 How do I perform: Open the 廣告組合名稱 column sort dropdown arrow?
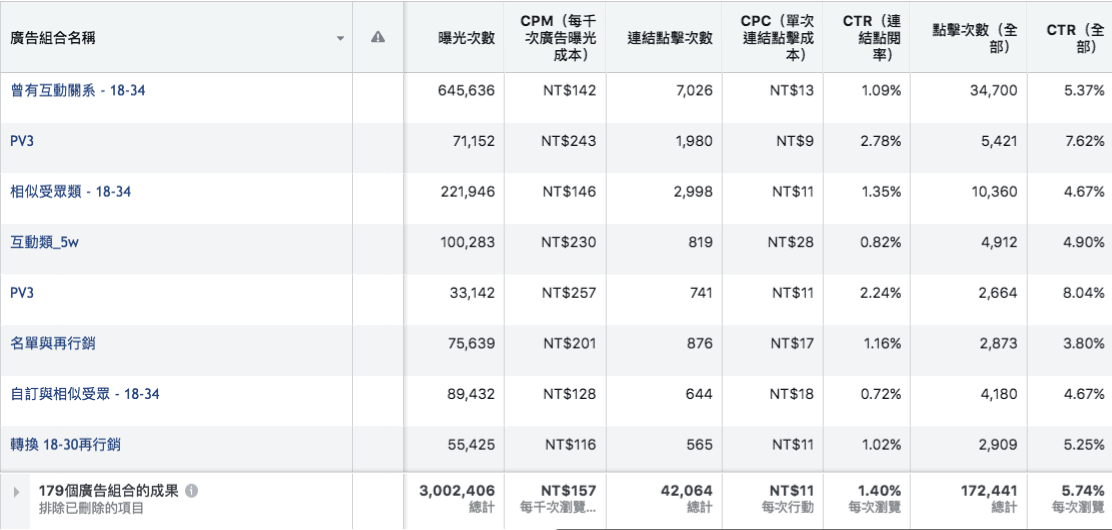coord(340,39)
